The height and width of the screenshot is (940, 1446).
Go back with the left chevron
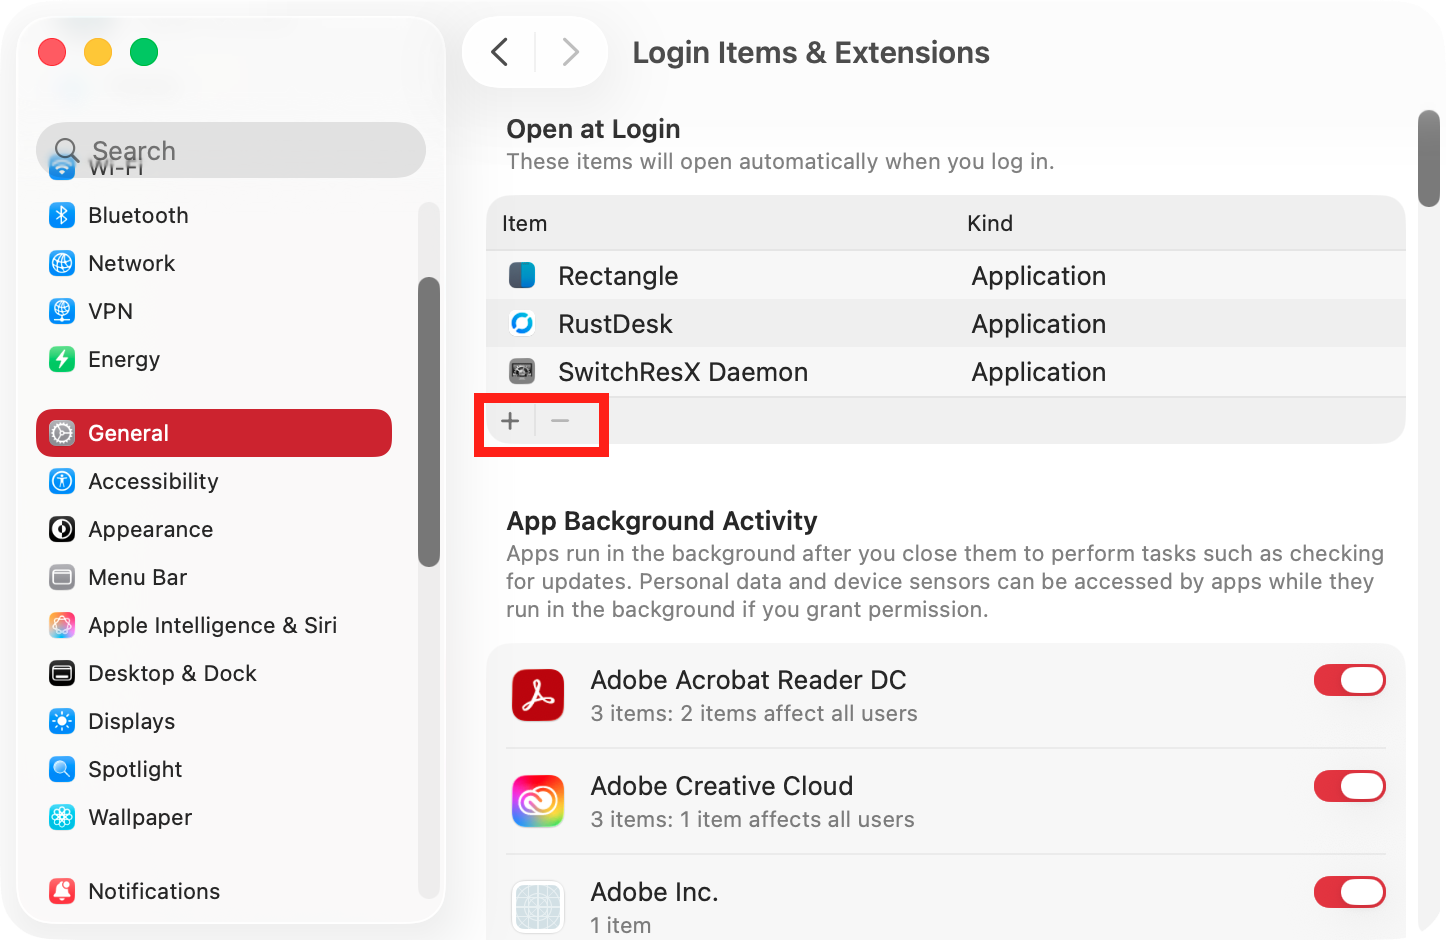500,52
